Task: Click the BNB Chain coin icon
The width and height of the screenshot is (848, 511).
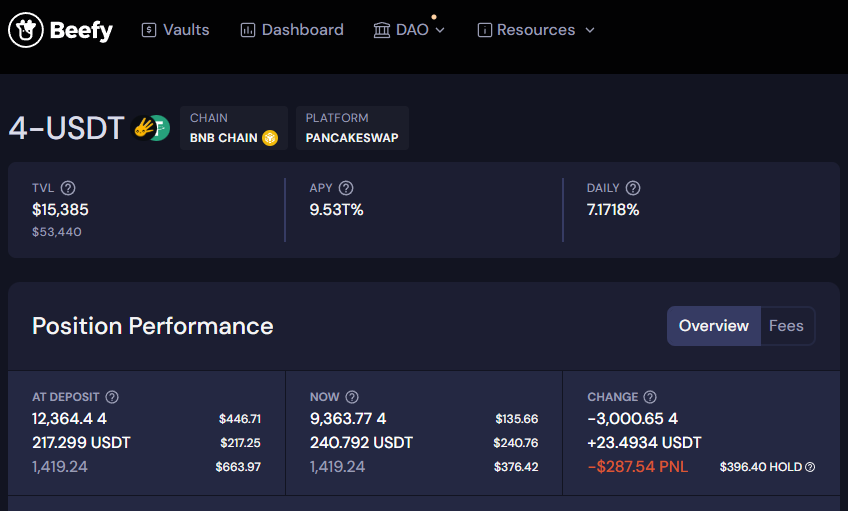Action: [x=270, y=138]
